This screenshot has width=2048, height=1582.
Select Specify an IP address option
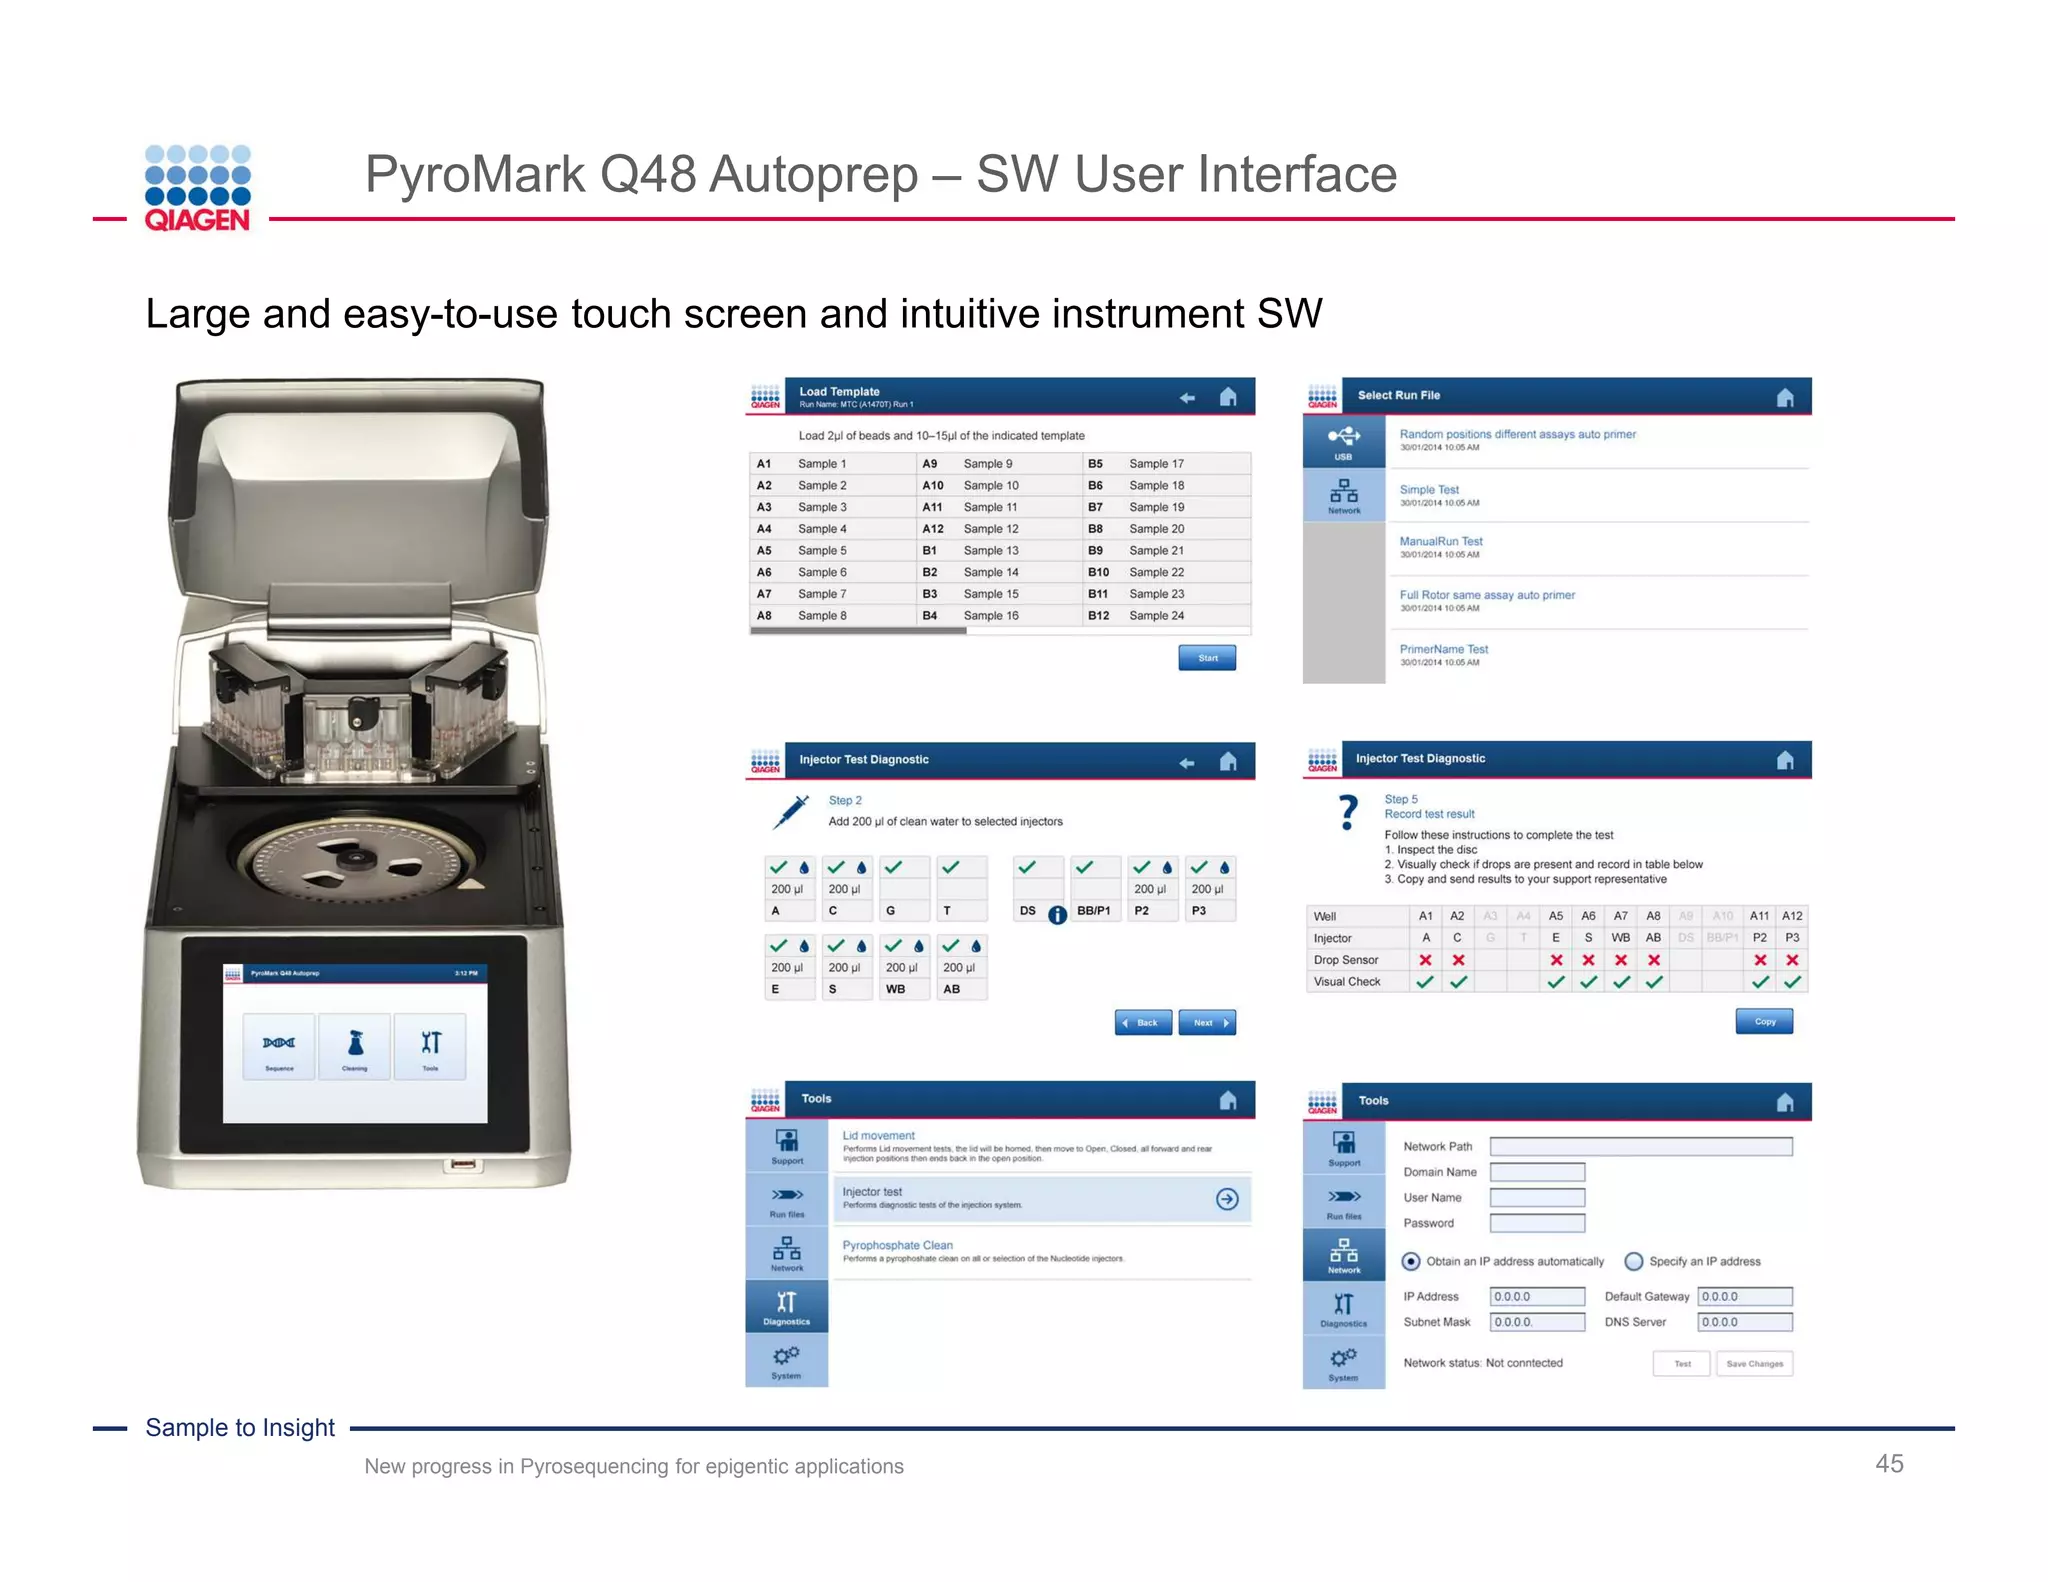1634,1261
